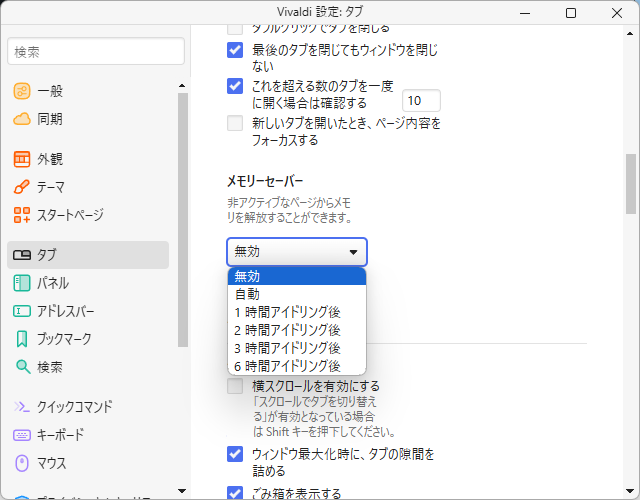Click the settings 検索 input field
This screenshot has height=500, width=640.
pos(96,51)
